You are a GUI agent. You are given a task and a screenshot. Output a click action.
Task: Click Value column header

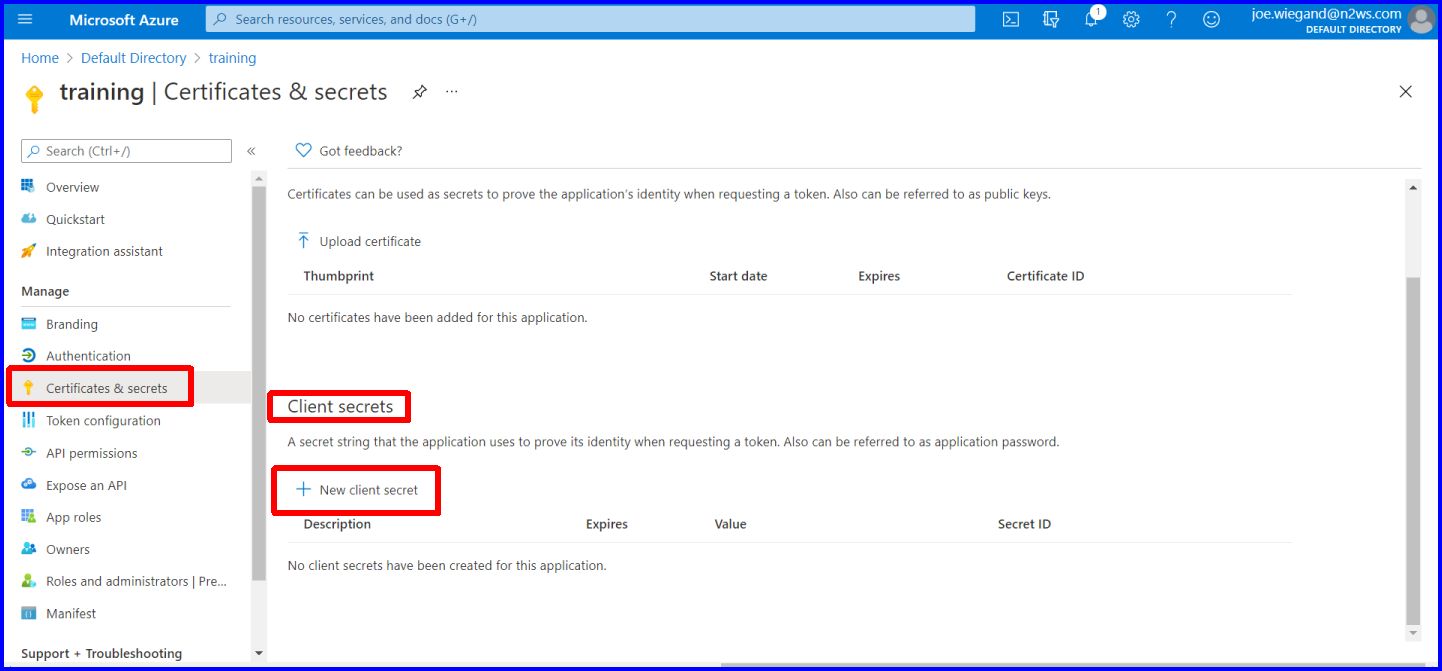click(x=730, y=524)
